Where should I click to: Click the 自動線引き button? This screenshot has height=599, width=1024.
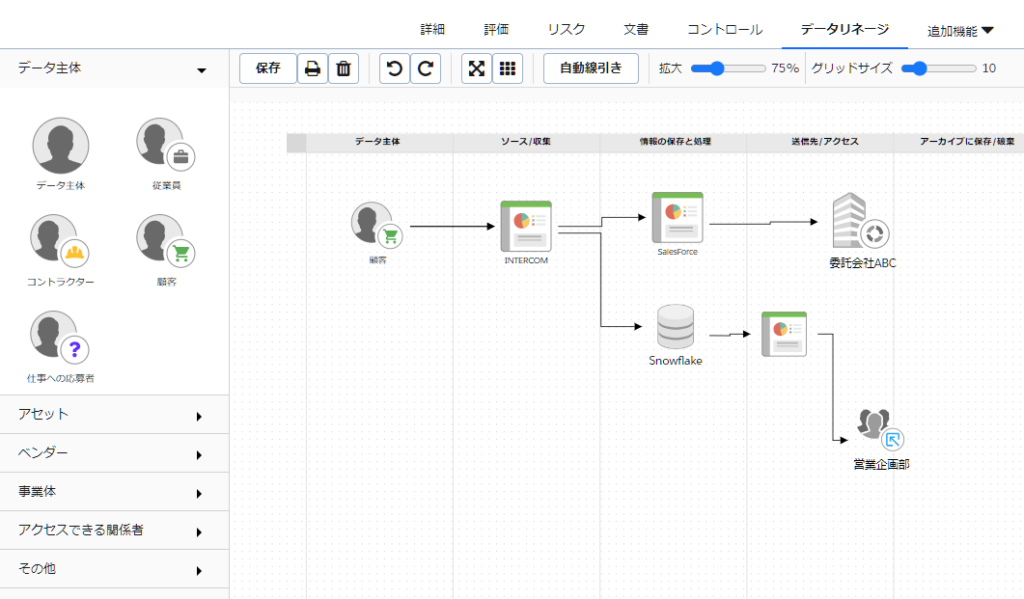pos(590,69)
